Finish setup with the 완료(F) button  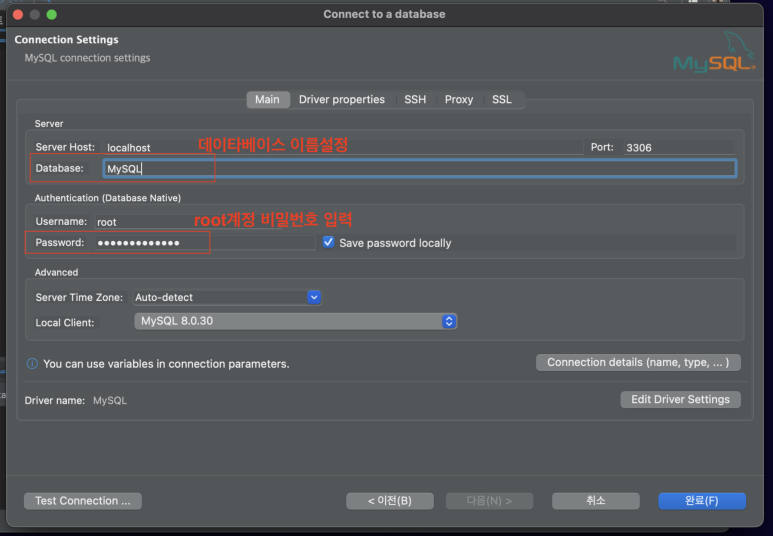[702, 501]
